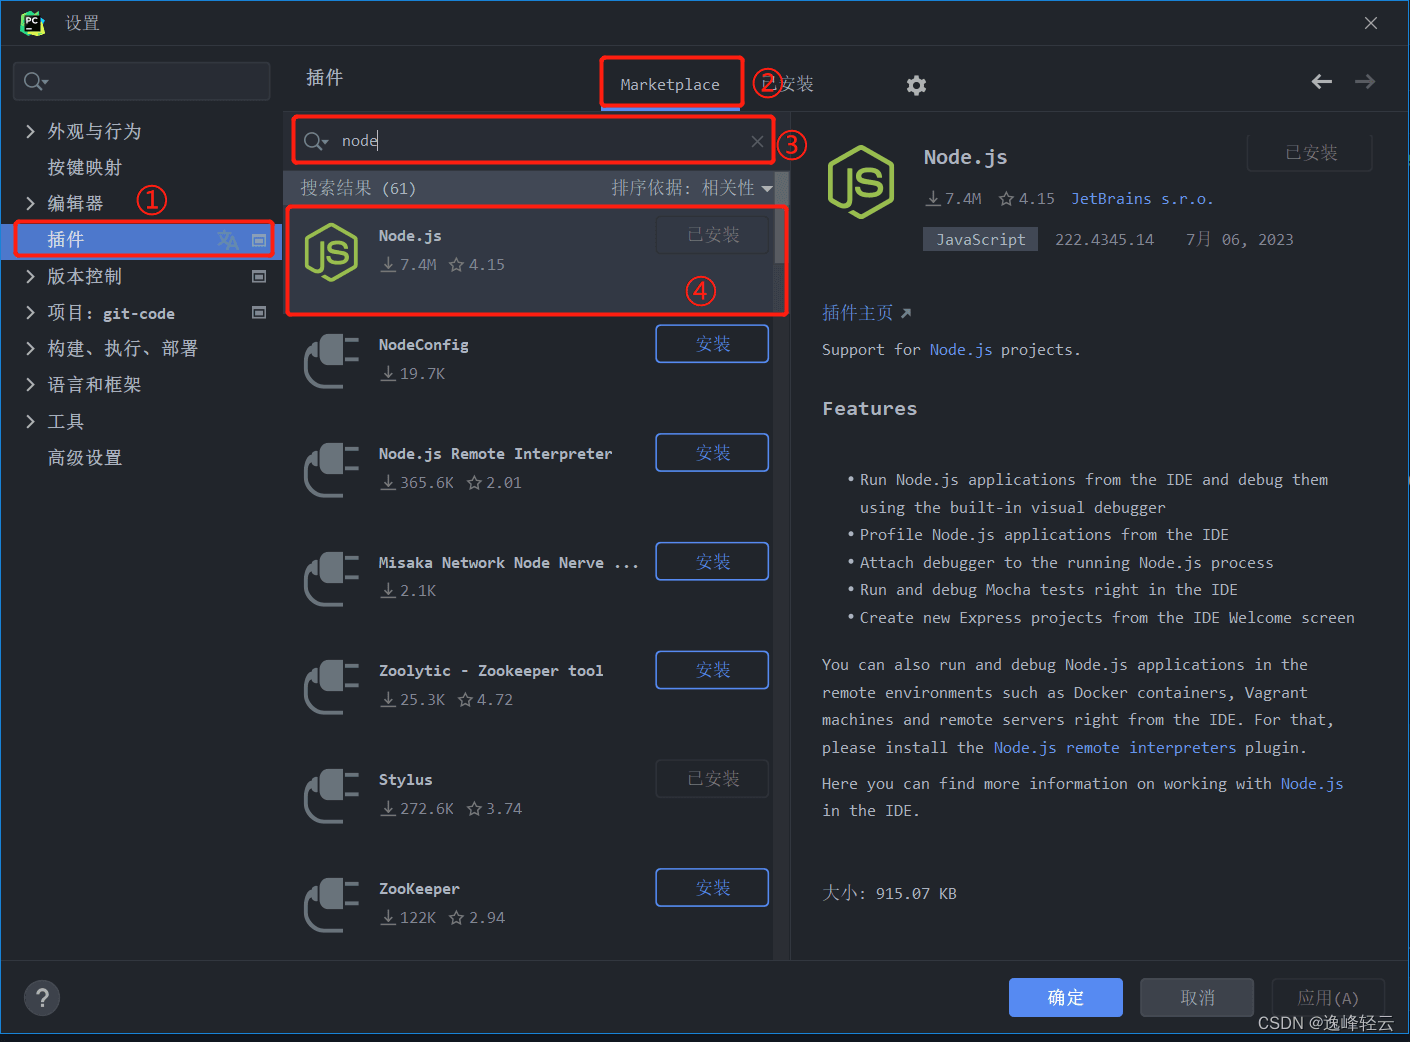Screen dimensions: 1410x1042
Task: Clear the plugin search field text
Action: [757, 141]
